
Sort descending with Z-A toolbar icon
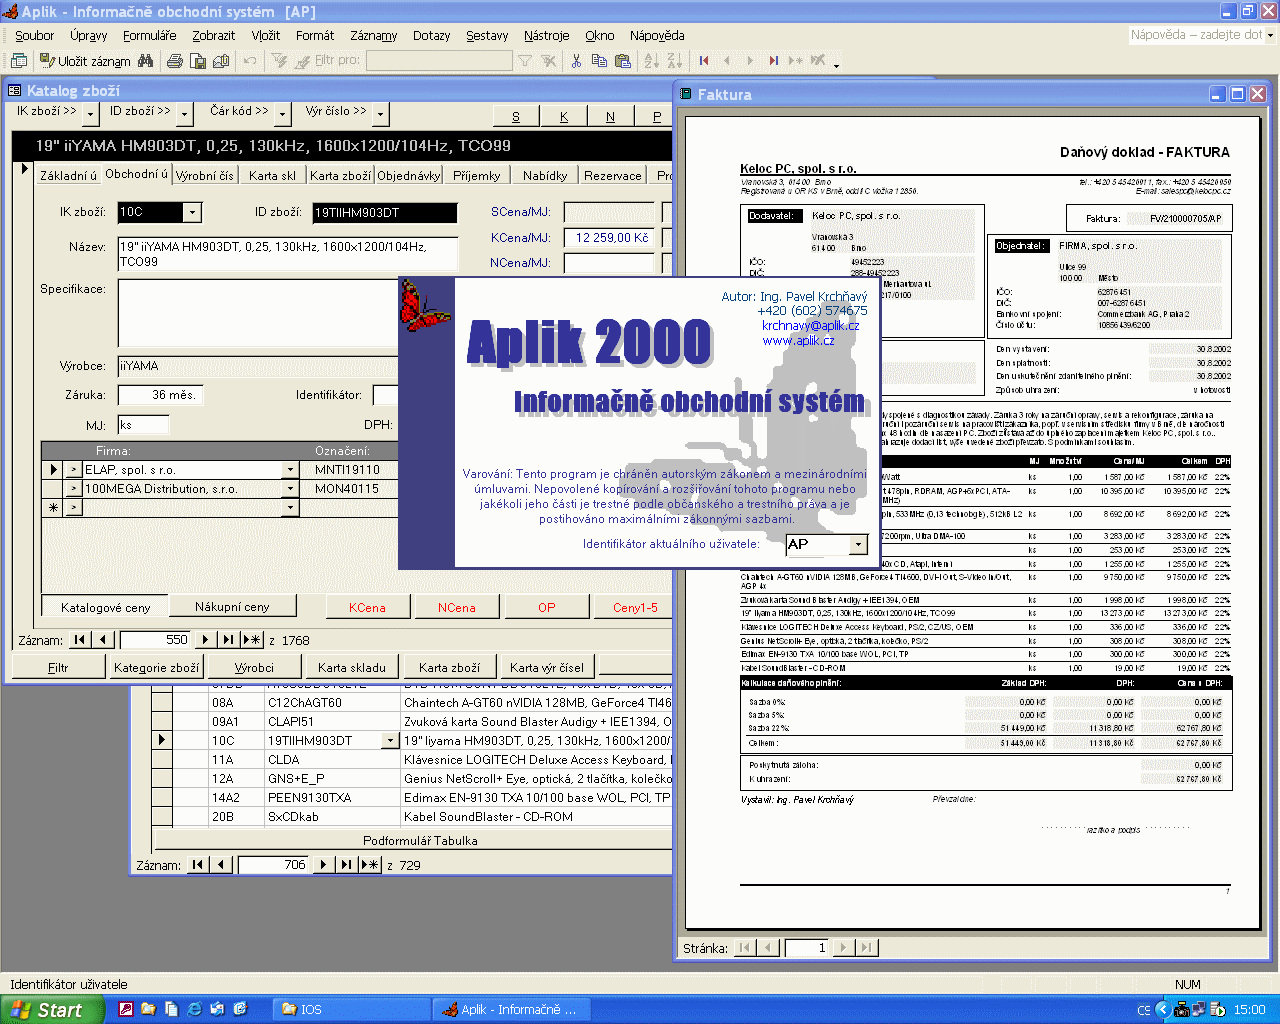(x=675, y=61)
